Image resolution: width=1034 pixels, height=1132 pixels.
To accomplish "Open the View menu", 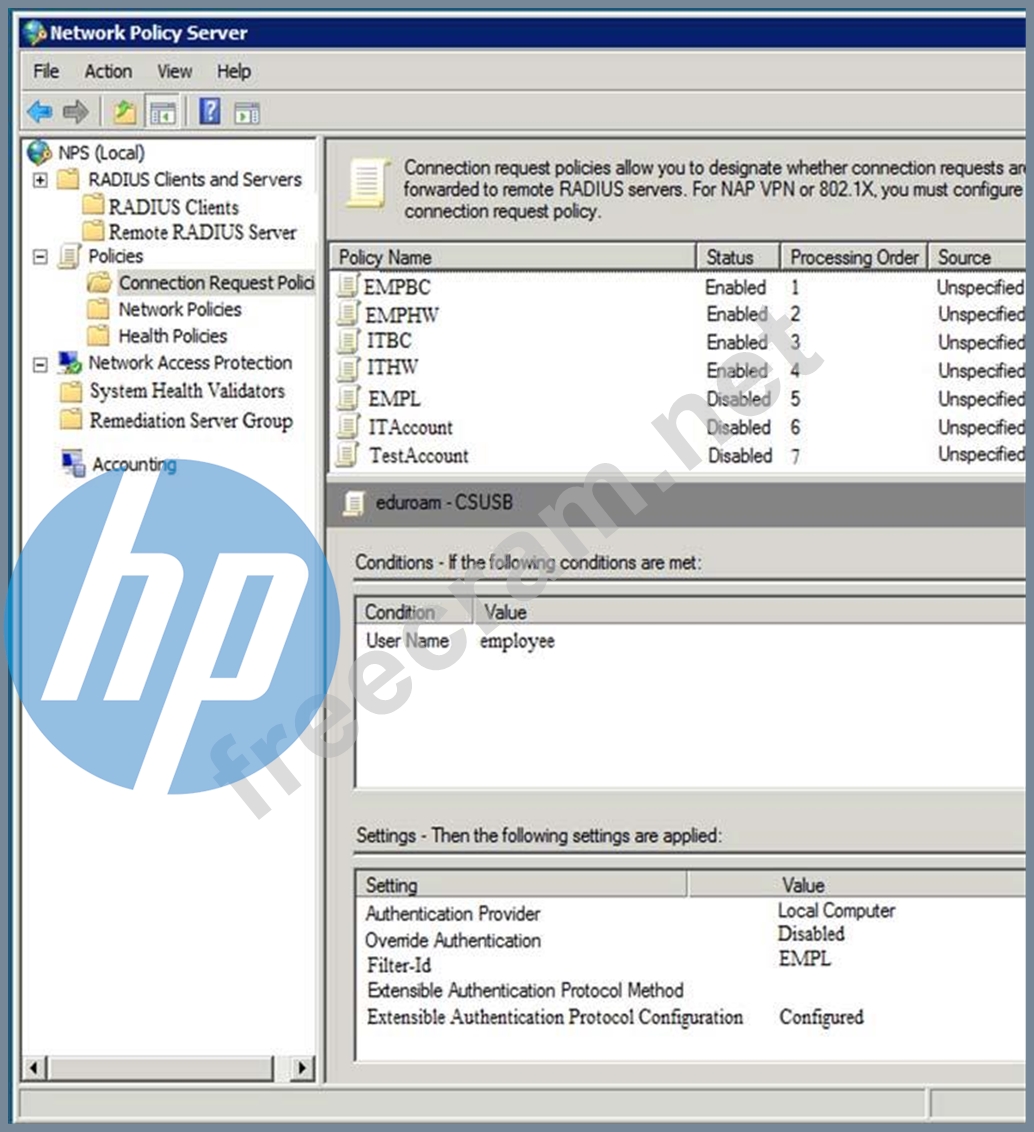I will (175, 71).
